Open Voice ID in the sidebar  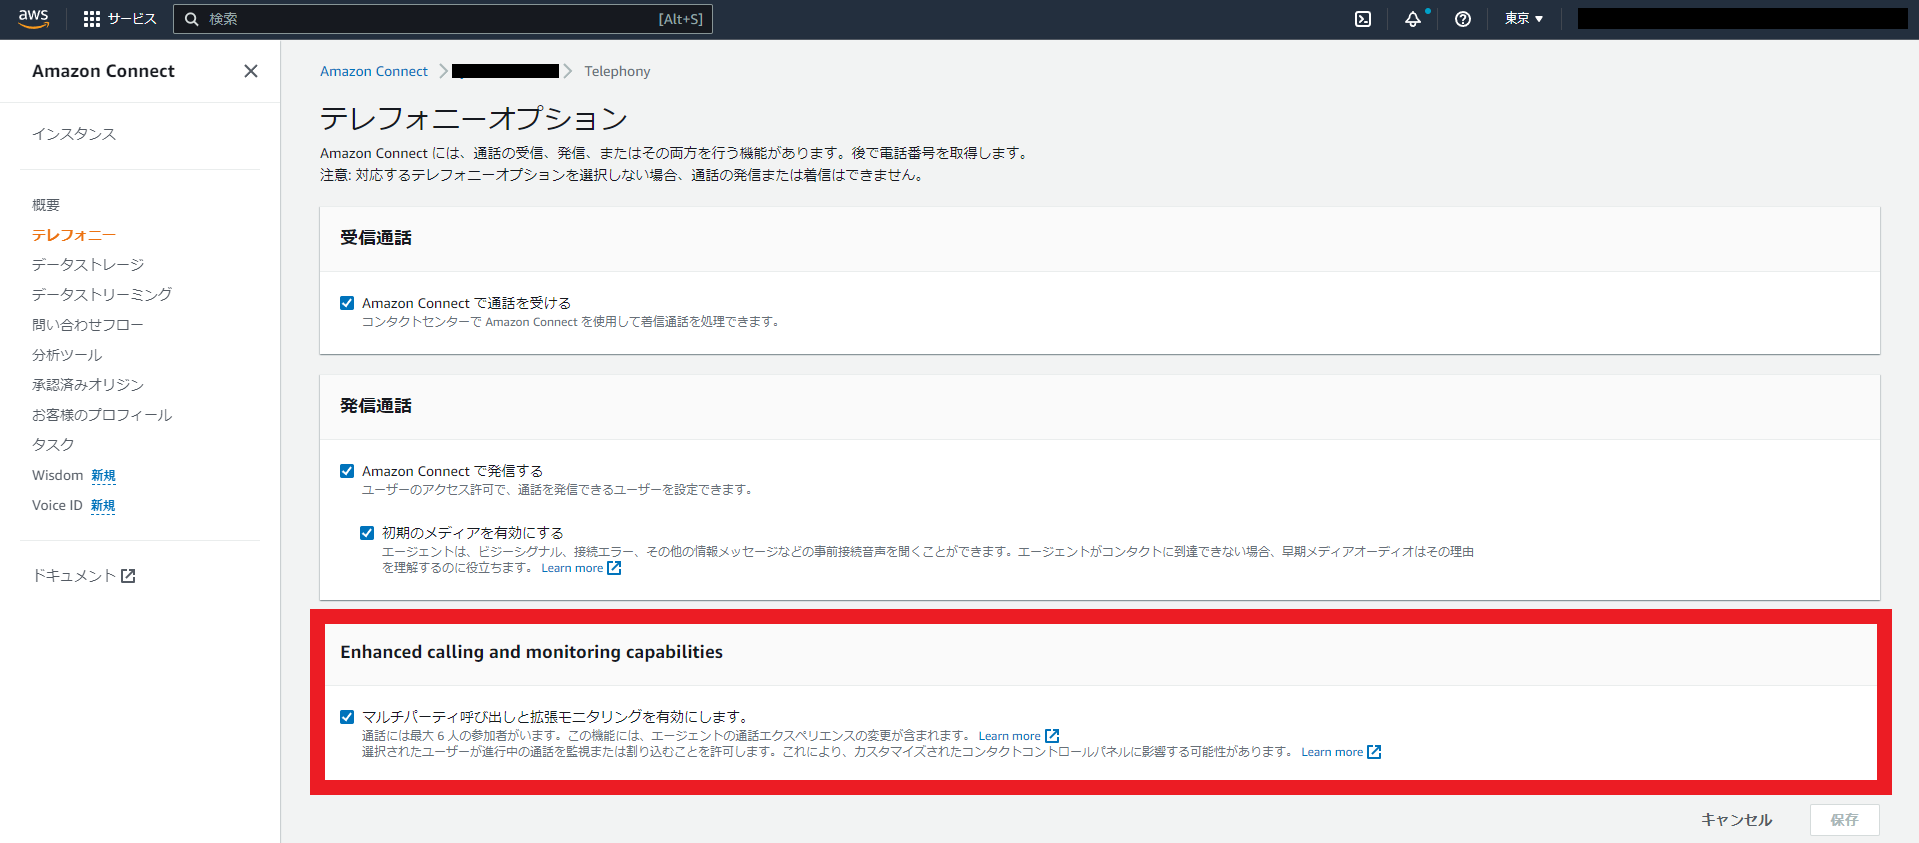pyautogui.click(x=57, y=505)
